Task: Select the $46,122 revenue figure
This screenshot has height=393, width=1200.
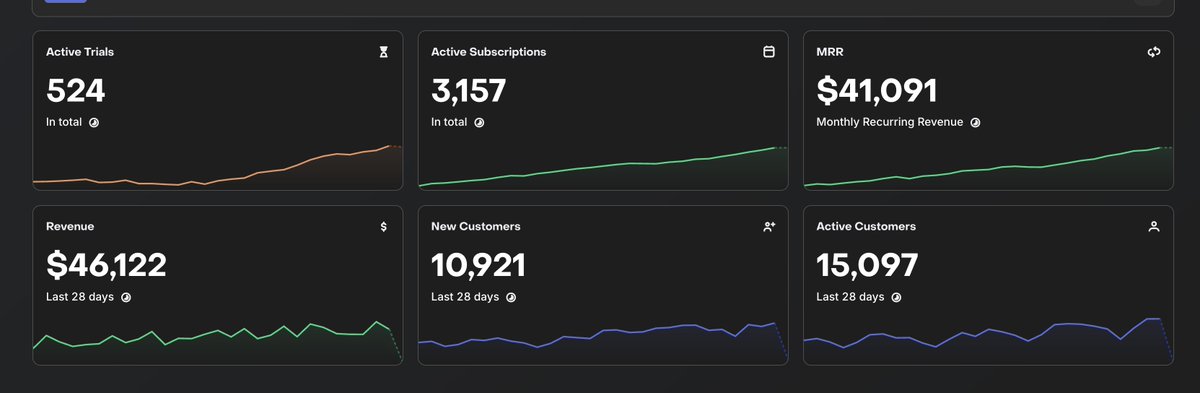Action: pyautogui.click(x=106, y=265)
